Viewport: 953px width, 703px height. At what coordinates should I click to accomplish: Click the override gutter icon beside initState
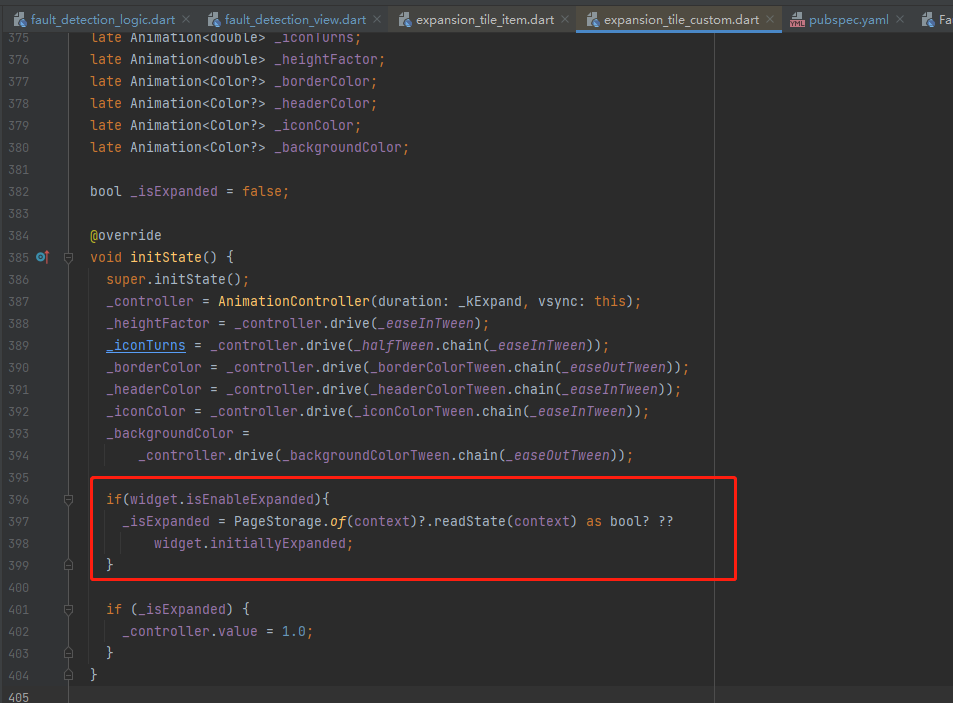(42, 257)
